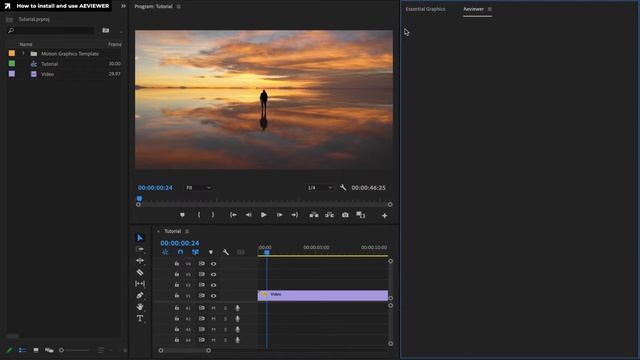Select the Track Select Forward tool
This screenshot has height=360, width=640.
(x=140, y=249)
